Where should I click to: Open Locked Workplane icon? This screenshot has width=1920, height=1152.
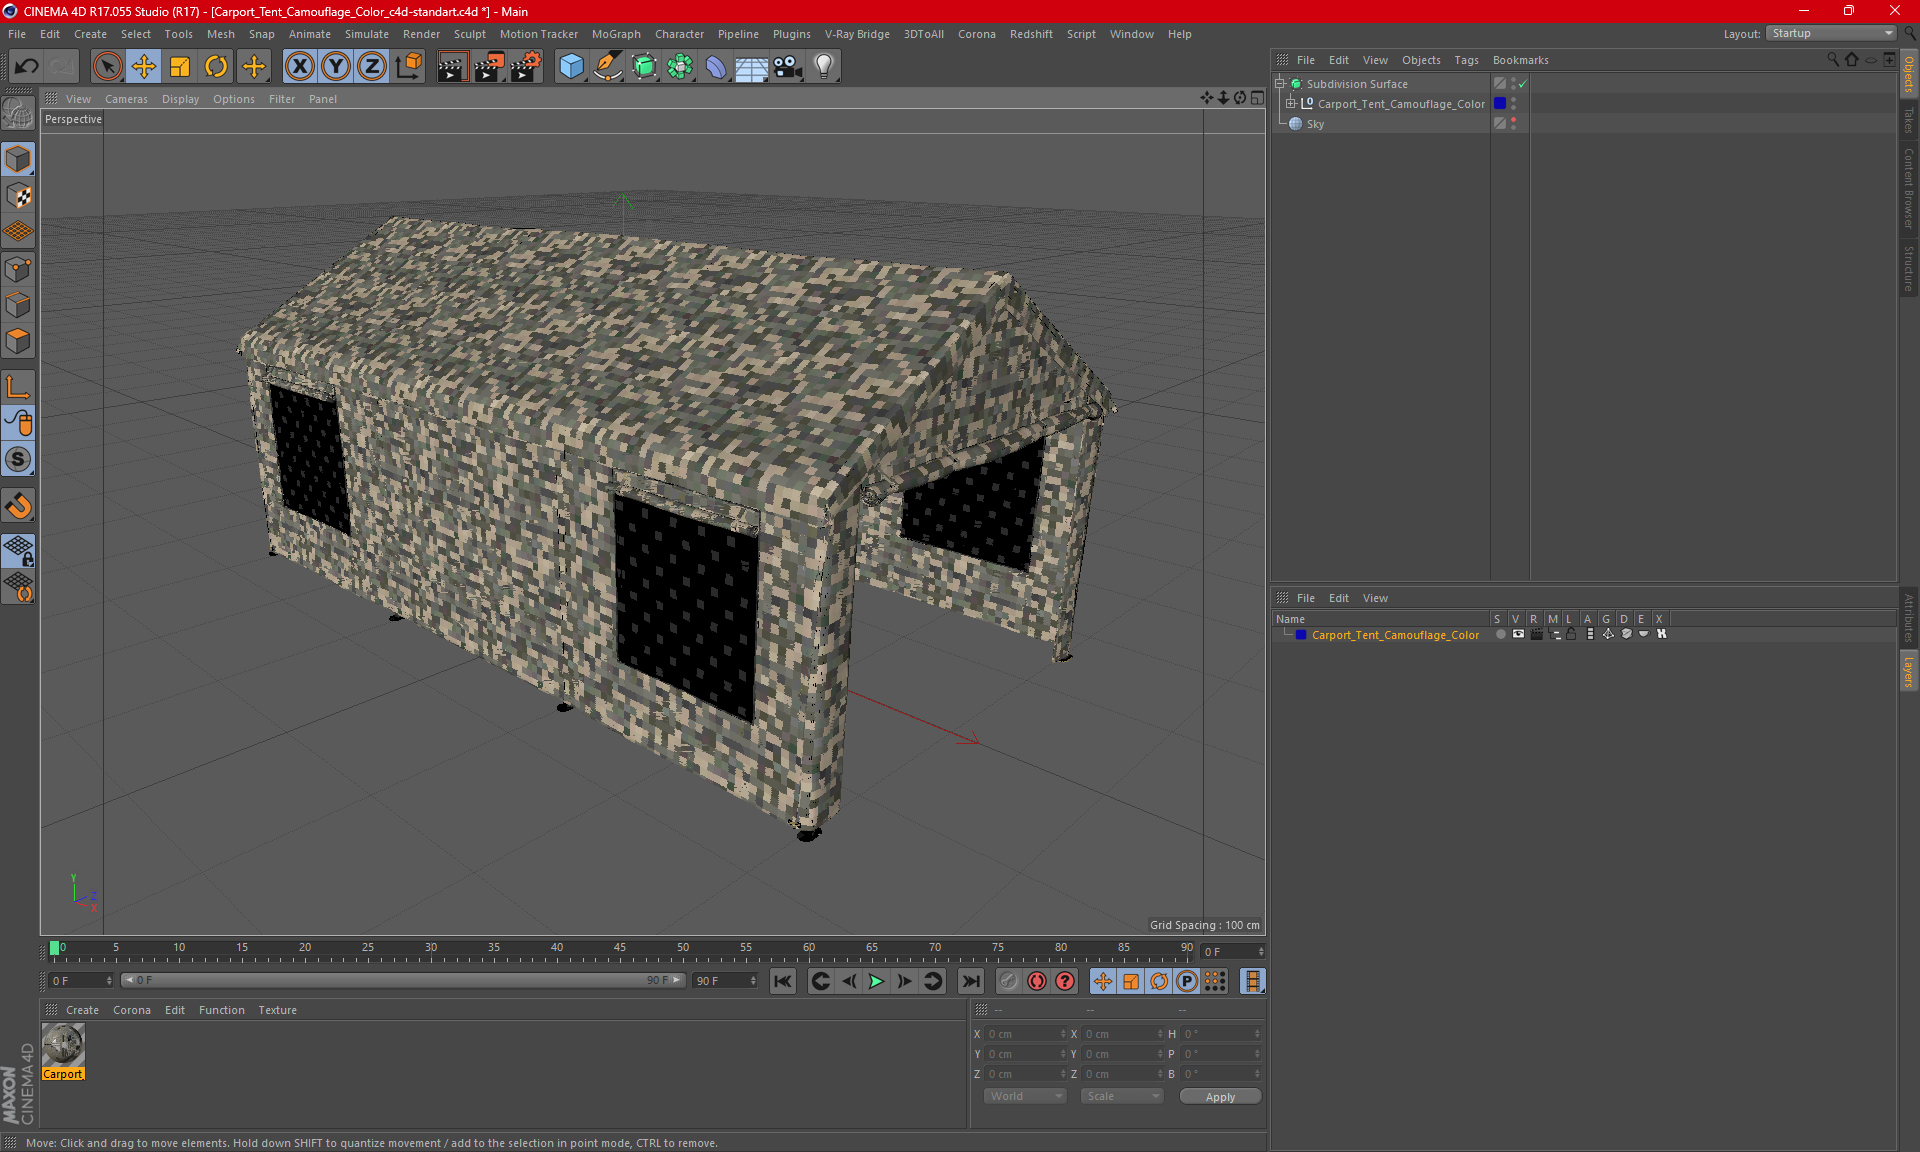pos(18,551)
